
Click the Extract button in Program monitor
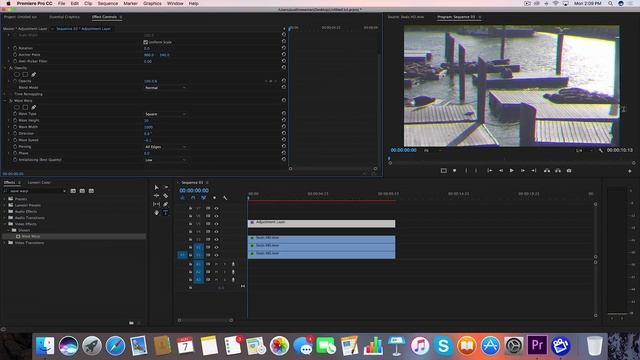point(558,171)
